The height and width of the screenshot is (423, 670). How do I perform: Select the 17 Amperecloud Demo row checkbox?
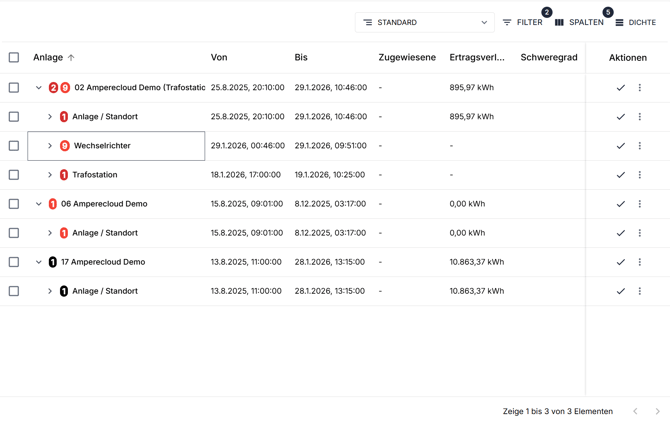(14, 262)
